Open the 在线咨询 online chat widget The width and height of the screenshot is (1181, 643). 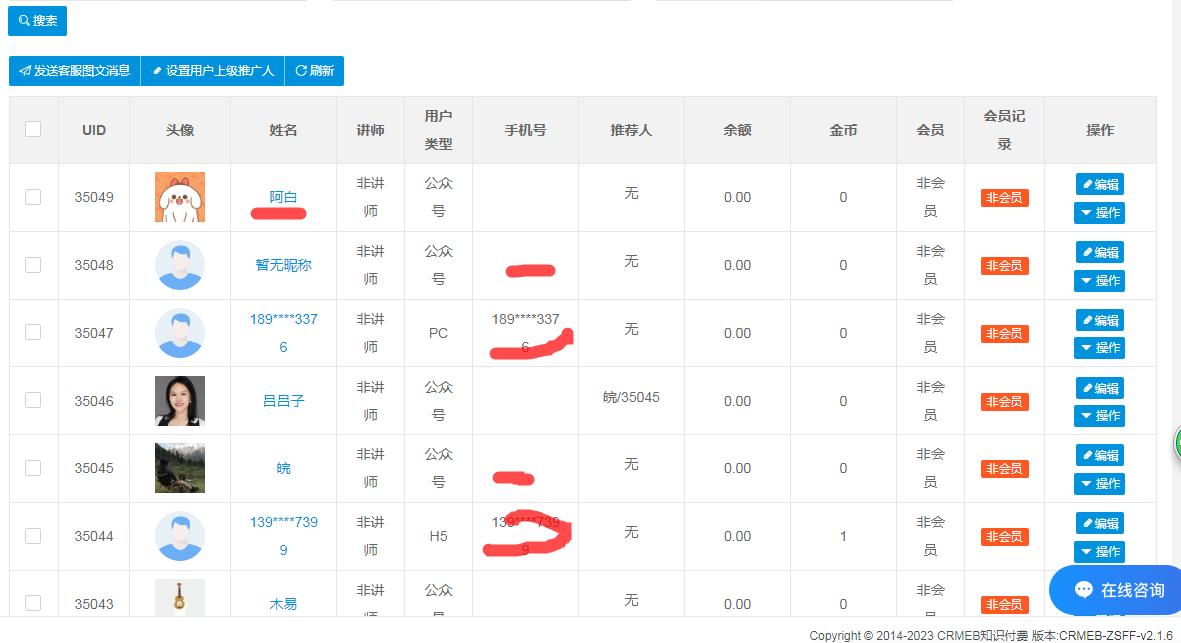1116,590
